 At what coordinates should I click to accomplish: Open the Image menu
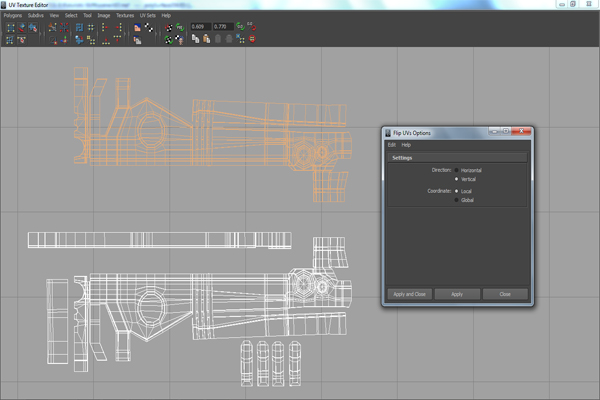(x=104, y=16)
